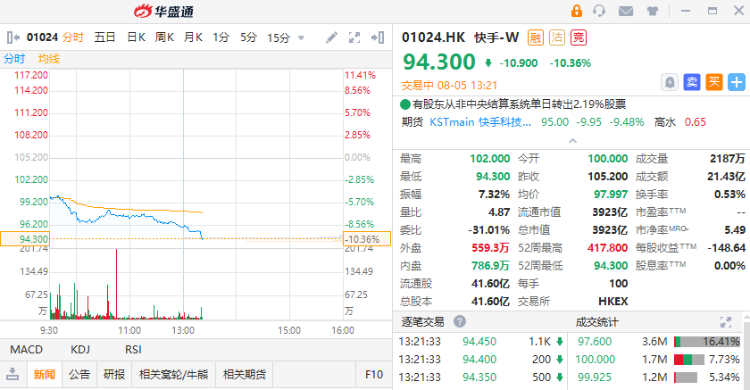Set price alert bell icon

pyautogui.click(x=670, y=82)
